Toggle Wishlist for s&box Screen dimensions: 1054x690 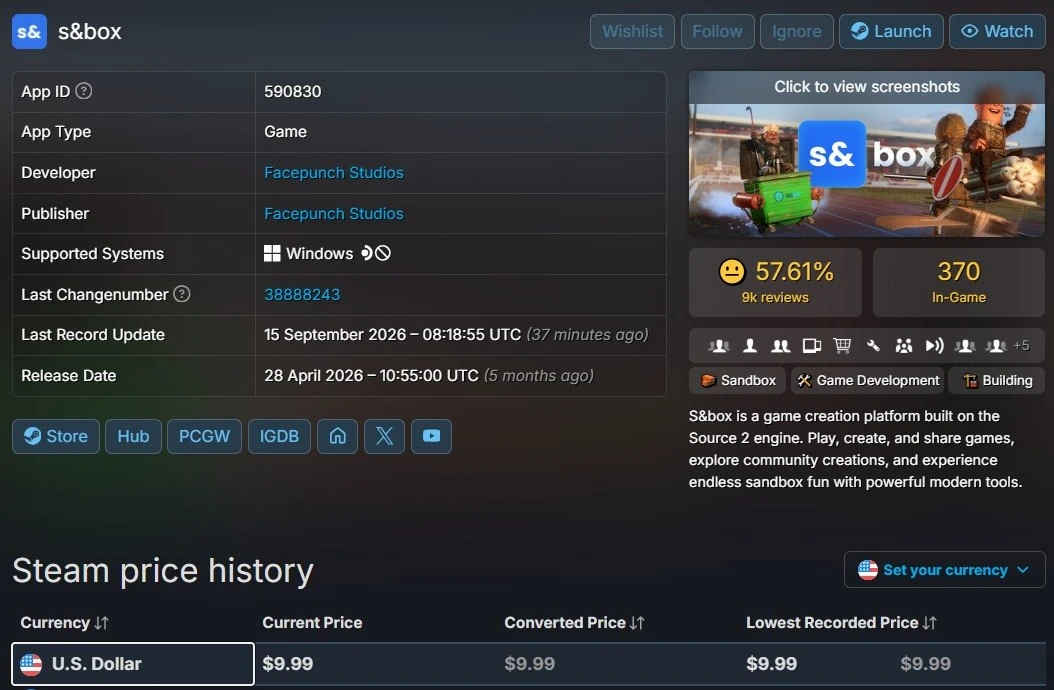coord(633,32)
